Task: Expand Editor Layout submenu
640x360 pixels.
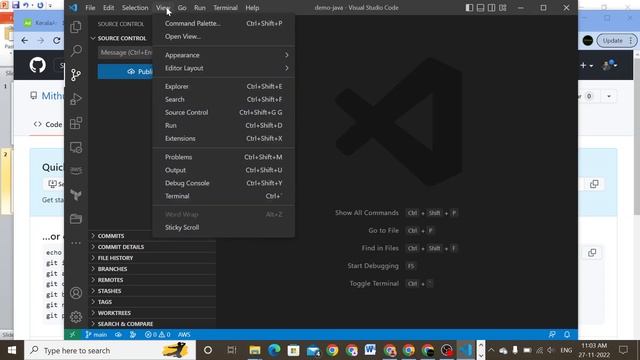Action: click(223, 68)
